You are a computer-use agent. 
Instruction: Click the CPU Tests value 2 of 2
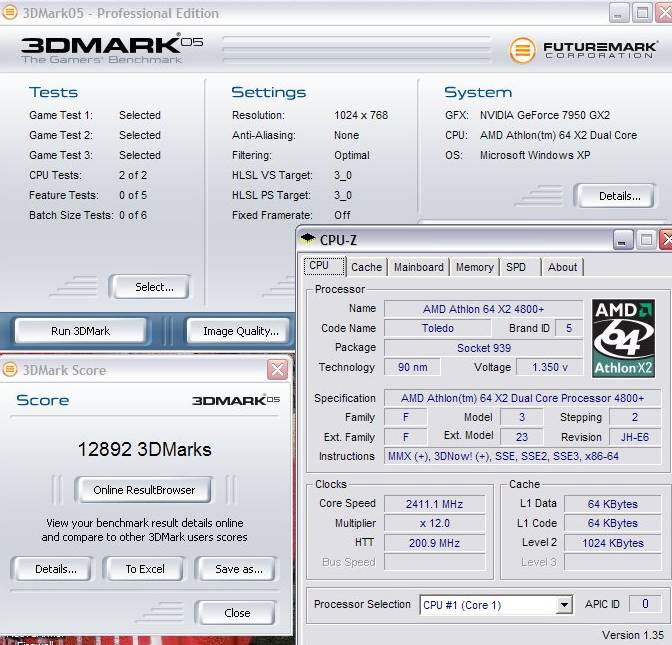tap(133, 175)
